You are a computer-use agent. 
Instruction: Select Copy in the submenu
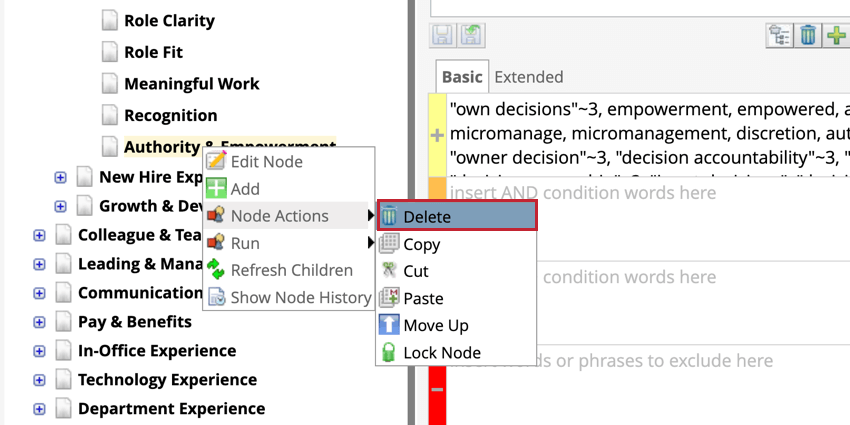(x=421, y=244)
